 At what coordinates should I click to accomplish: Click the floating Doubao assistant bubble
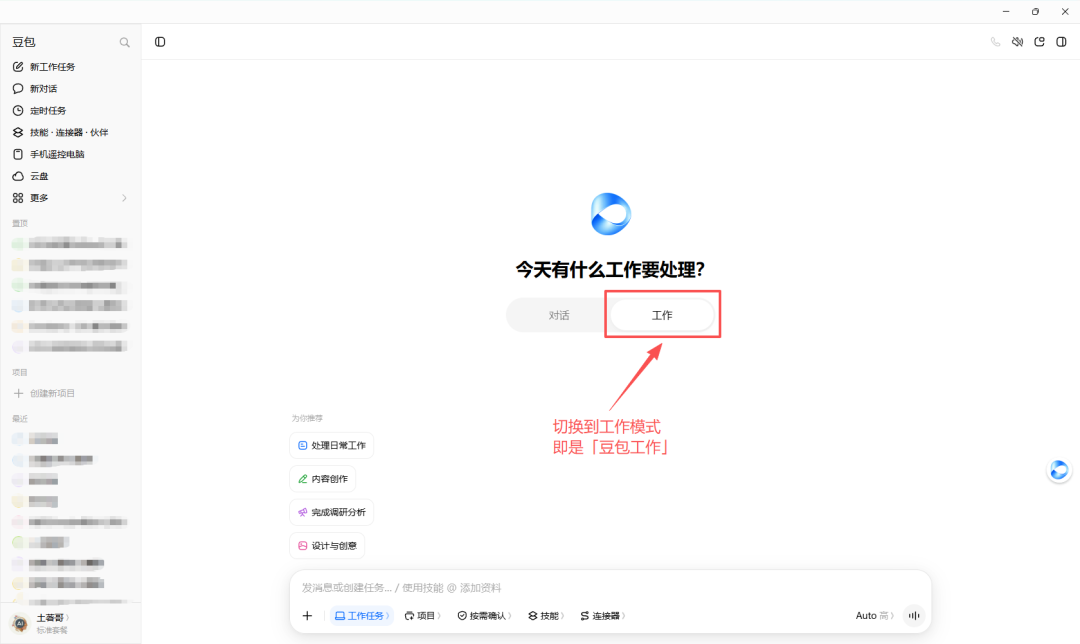point(1059,470)
